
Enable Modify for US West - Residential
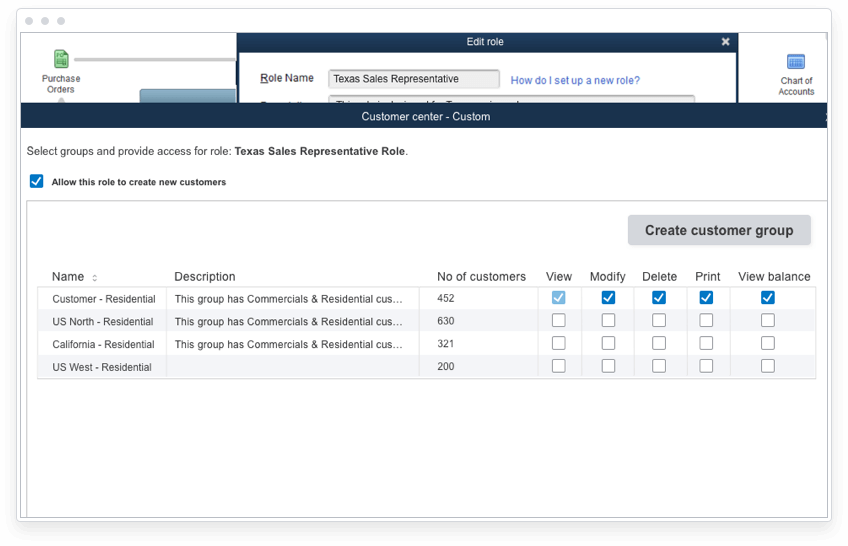(x=608, y=366)
